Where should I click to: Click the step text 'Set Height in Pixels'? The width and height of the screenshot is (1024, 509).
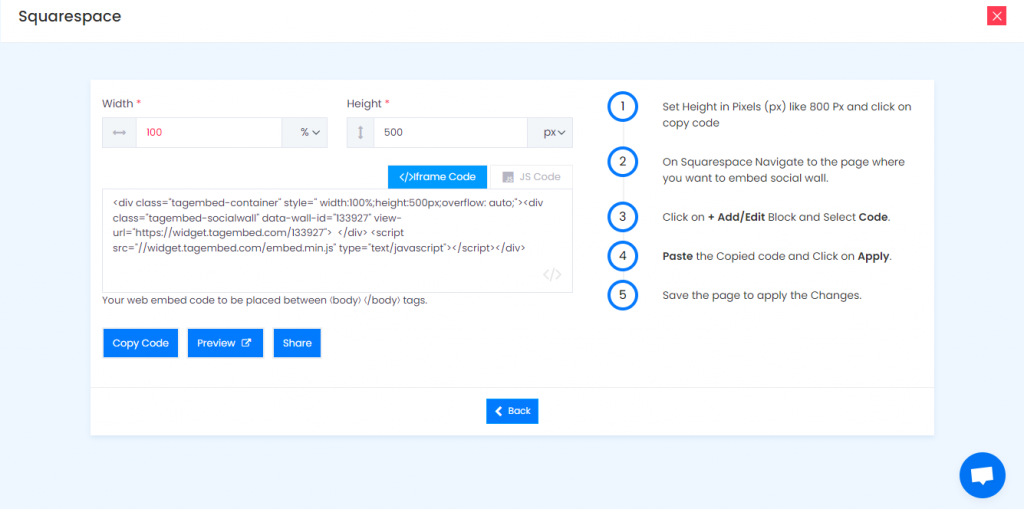point(787,114)
